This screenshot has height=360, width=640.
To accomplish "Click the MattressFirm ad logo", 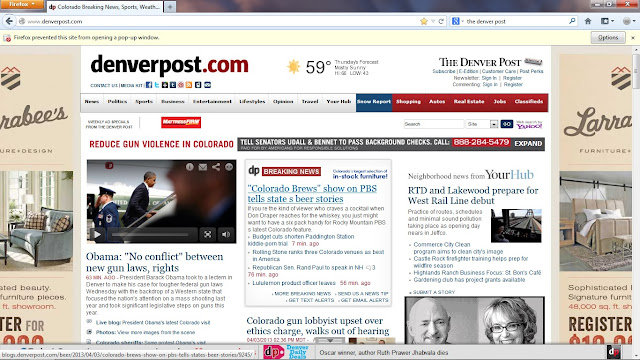I will click(181, 122).
